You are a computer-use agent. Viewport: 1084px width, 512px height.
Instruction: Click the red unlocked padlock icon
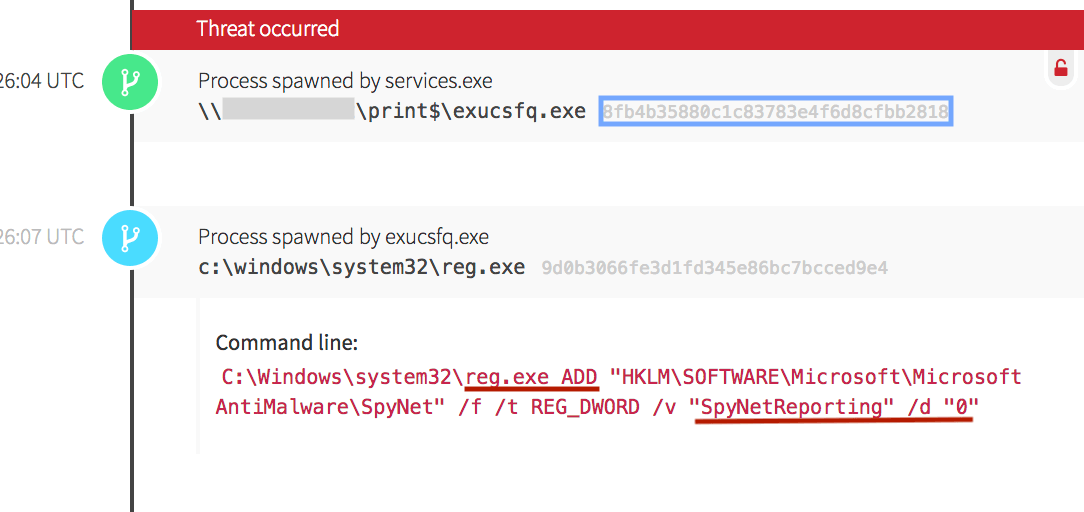(1060, 68)
